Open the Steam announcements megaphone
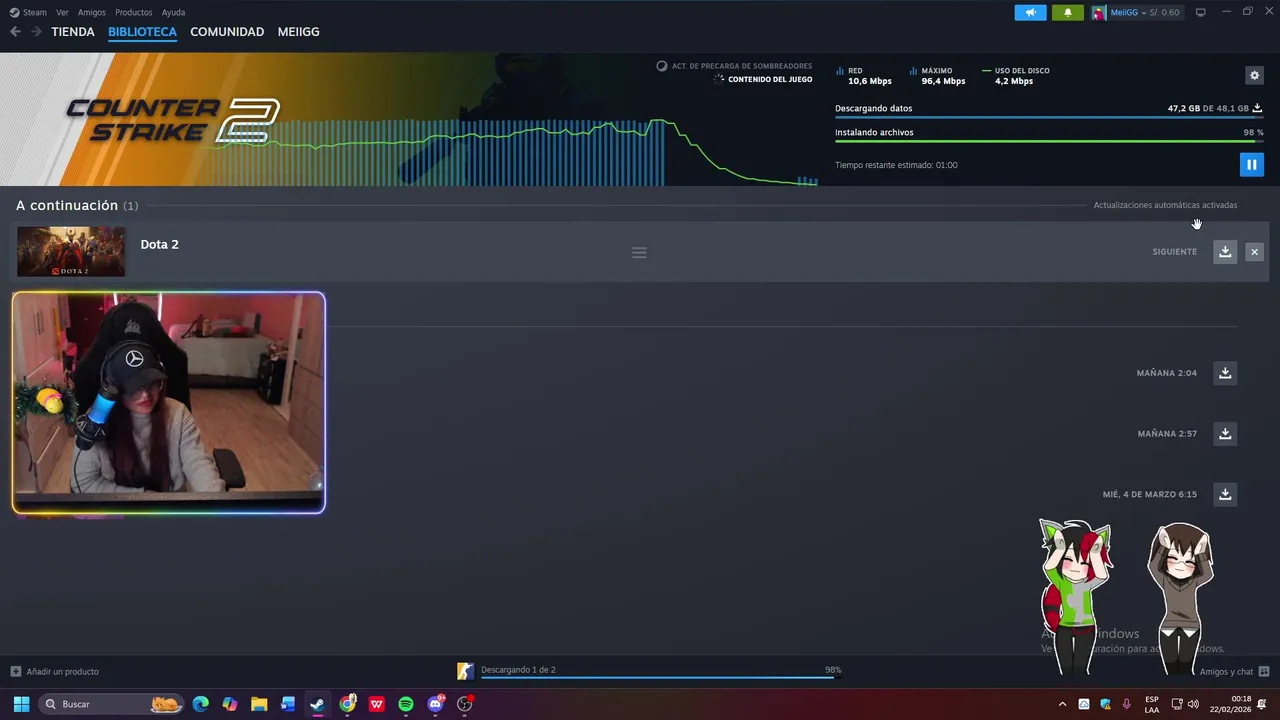This screenshot has height=720, width=1280. click(1030, 12)
